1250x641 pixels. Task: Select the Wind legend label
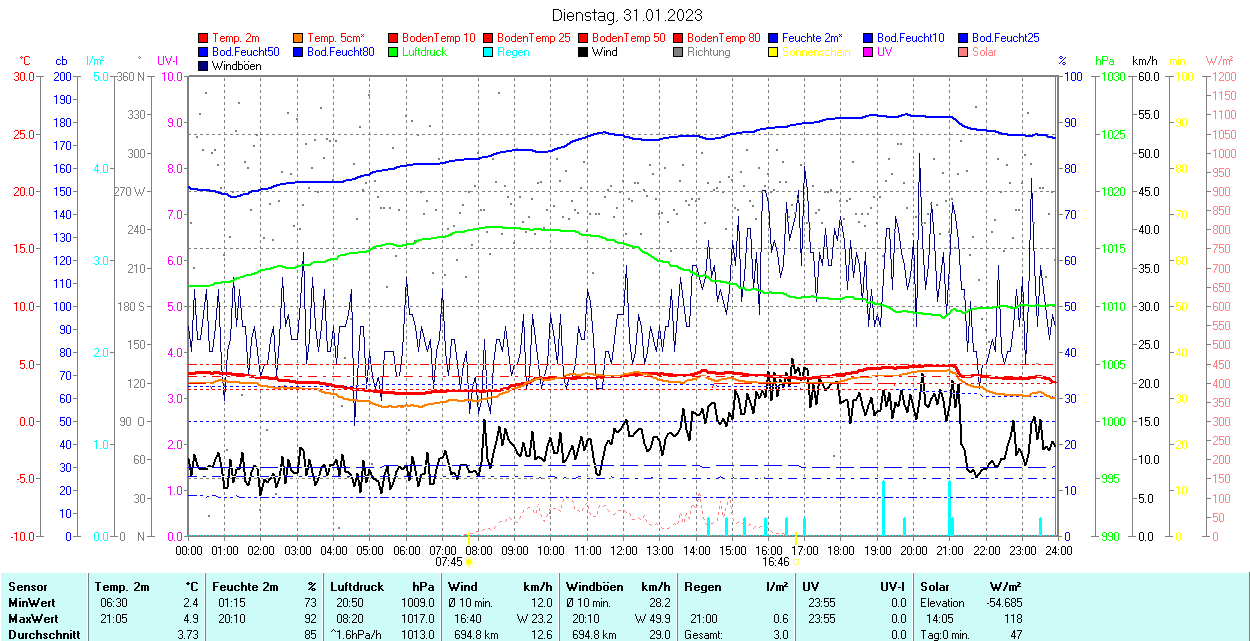(x=604, y=52)
